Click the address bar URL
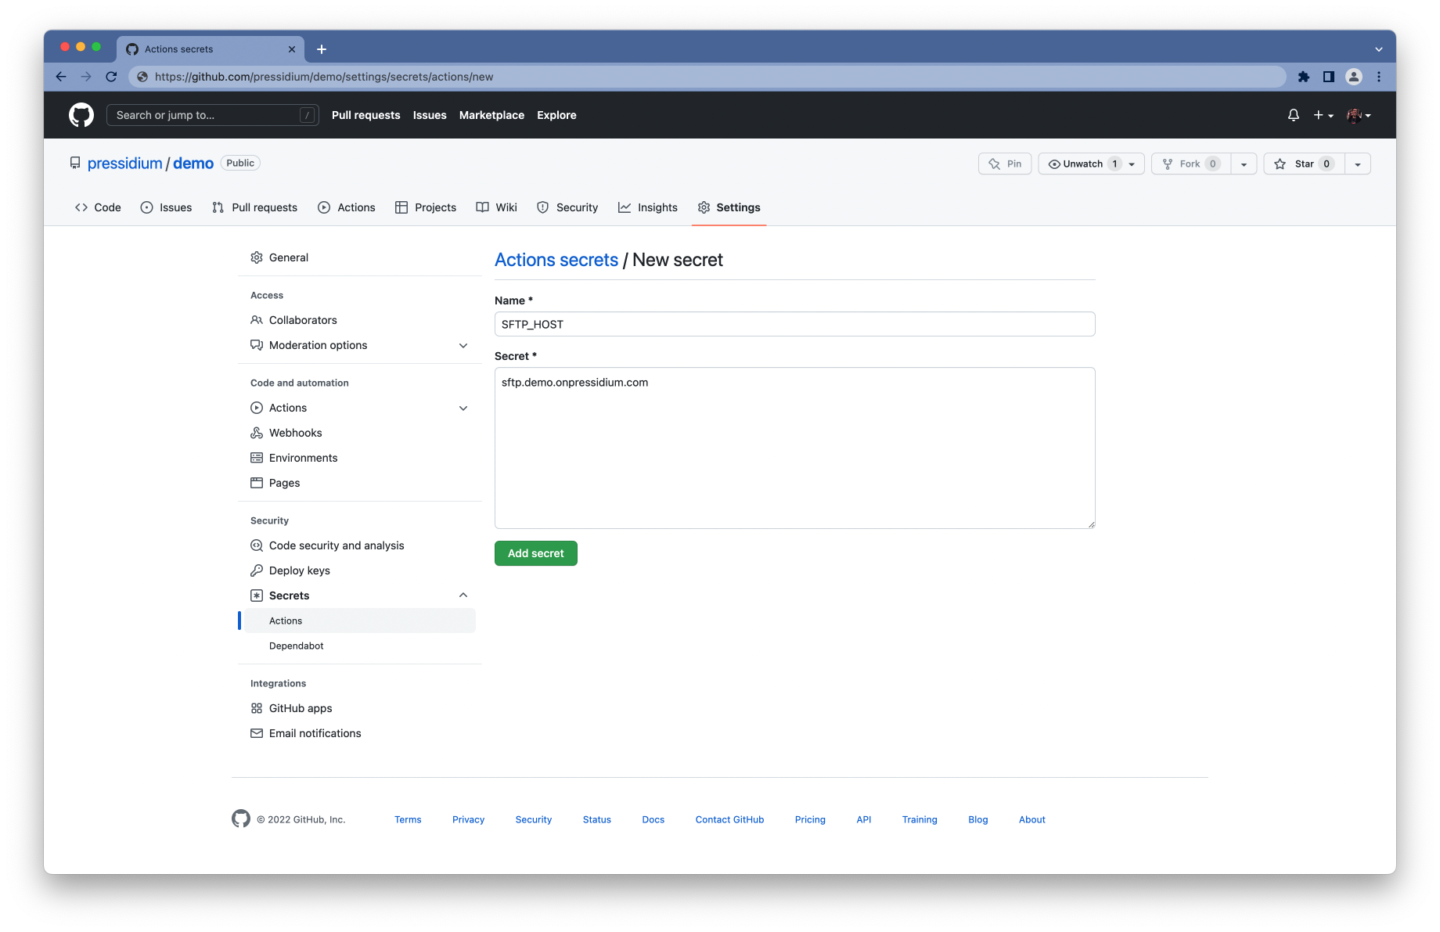This screenshot has height=932, width=1440. click(324, 76)
